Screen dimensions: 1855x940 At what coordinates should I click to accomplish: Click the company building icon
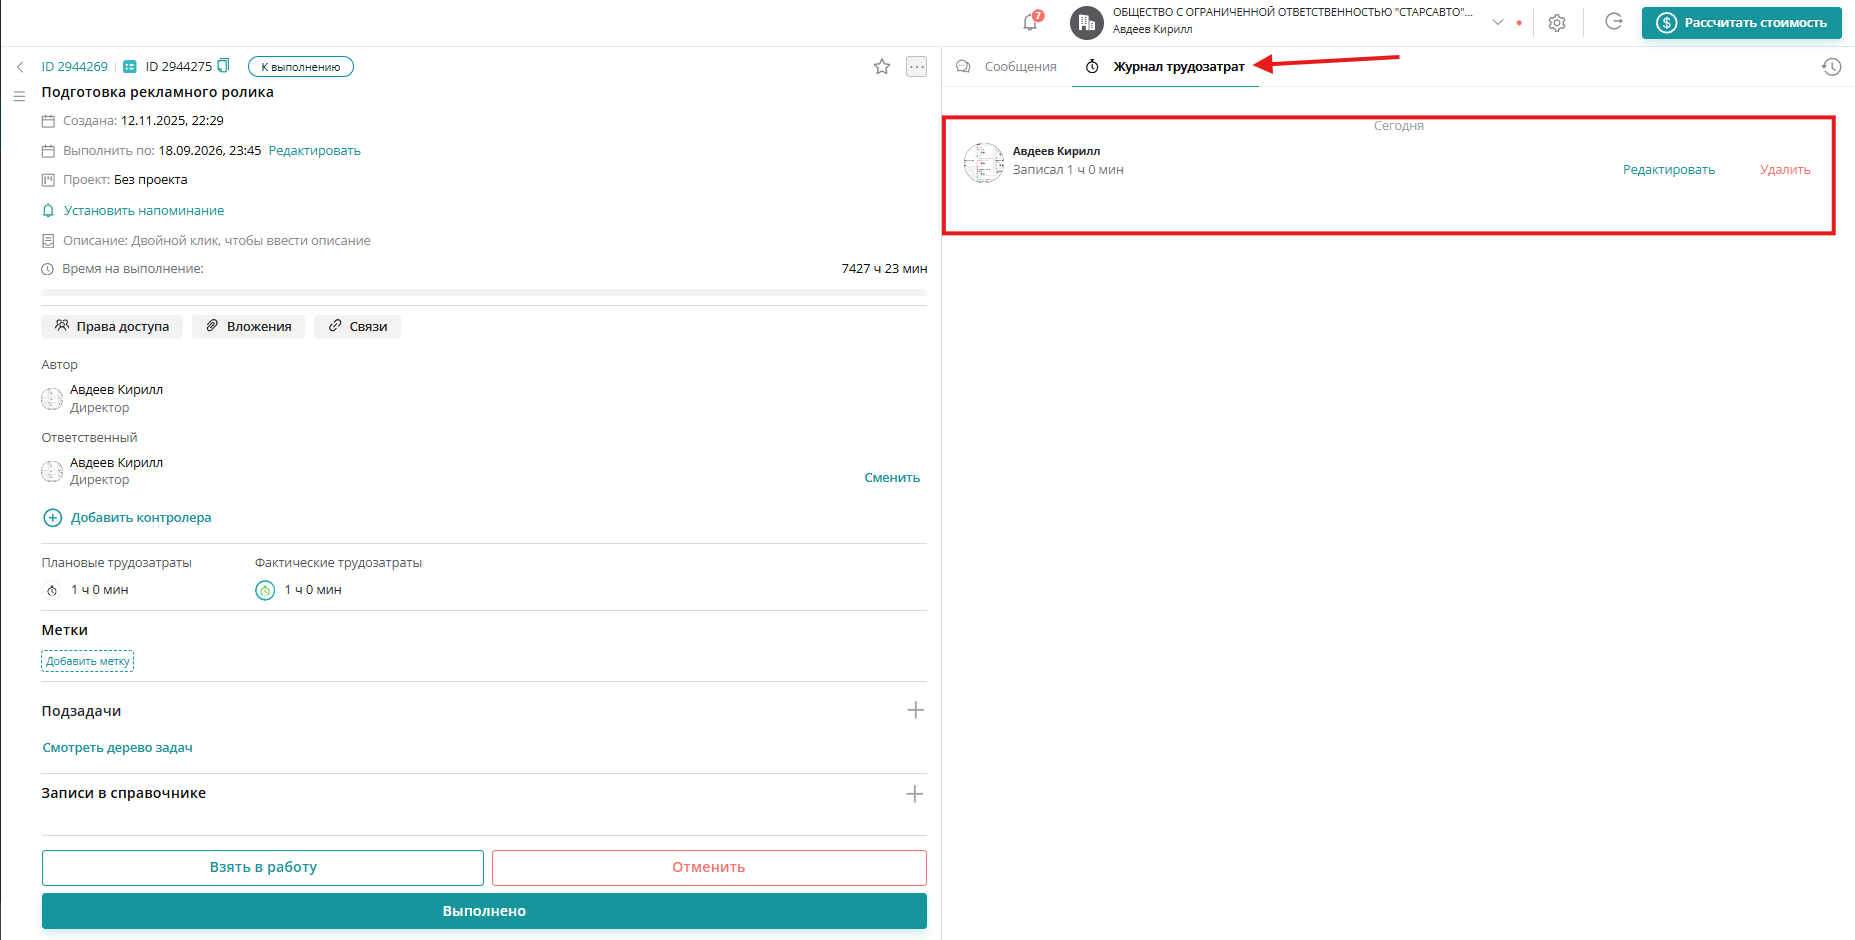tap(1087, 22)
